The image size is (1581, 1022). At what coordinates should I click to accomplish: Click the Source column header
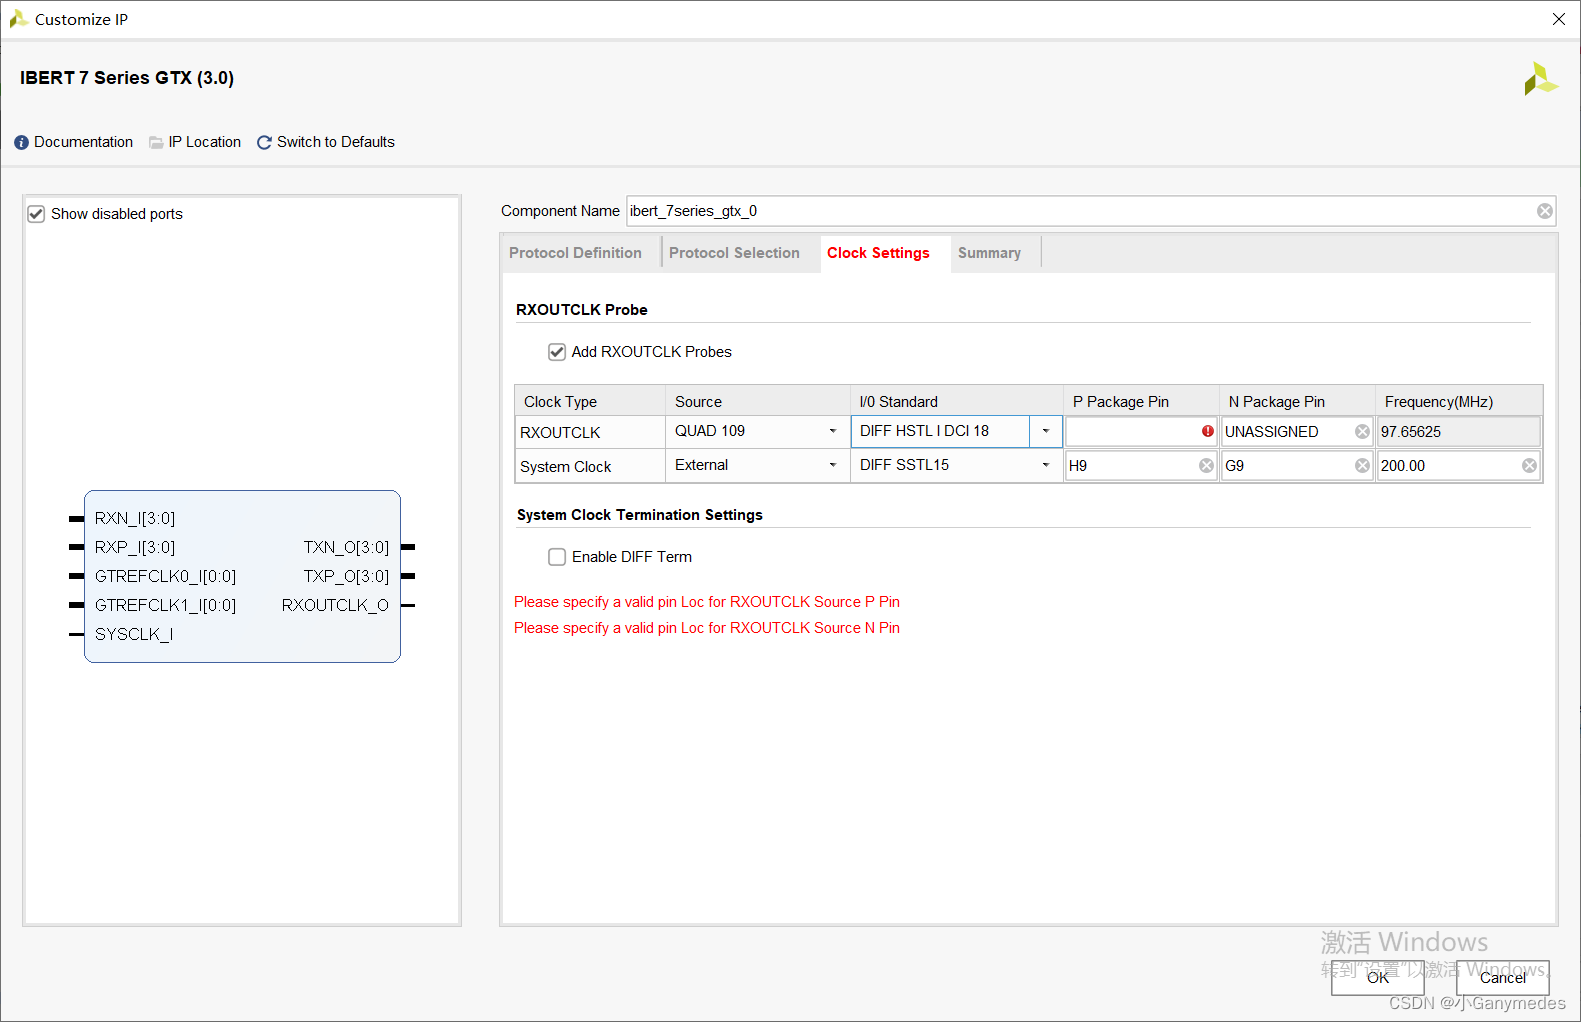point(757,401)
